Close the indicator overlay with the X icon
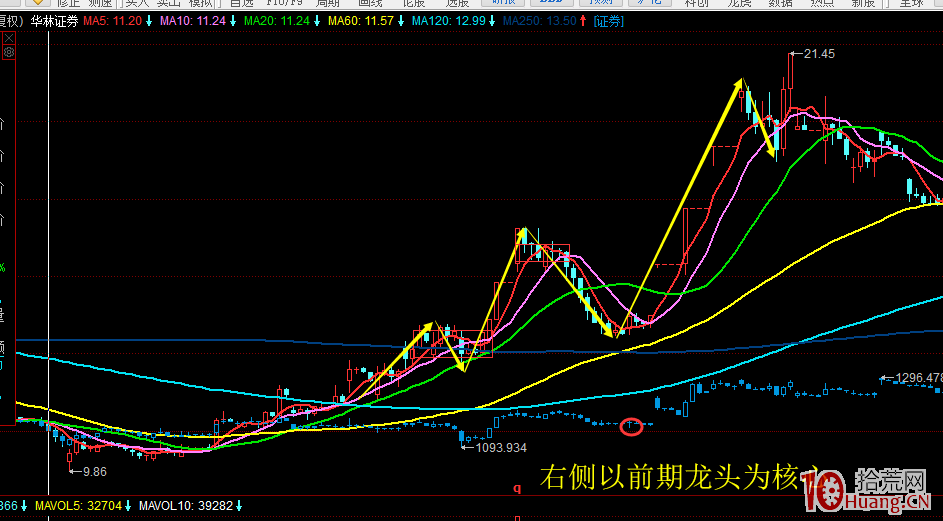The image size is (943, 521). coord(8,39)
